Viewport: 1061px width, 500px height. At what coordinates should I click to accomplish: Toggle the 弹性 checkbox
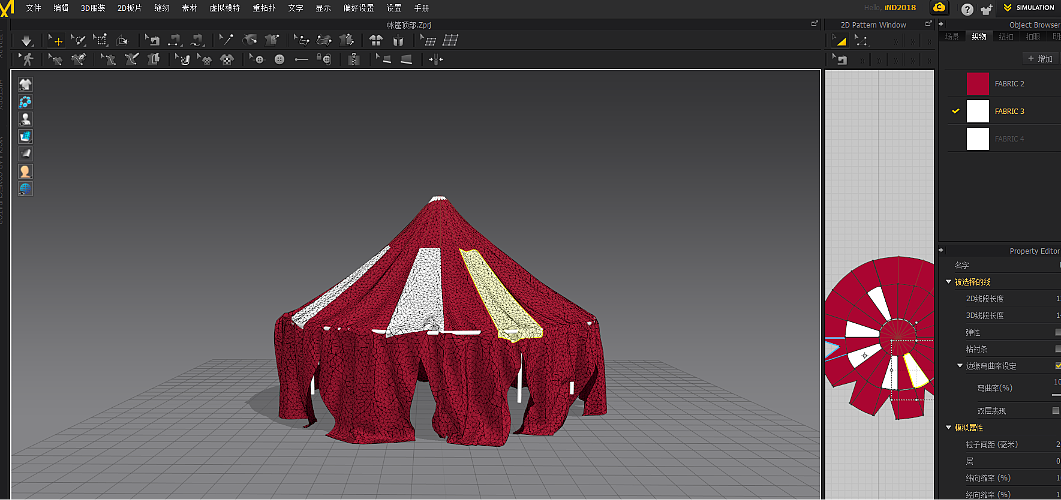pos(1058,332)
